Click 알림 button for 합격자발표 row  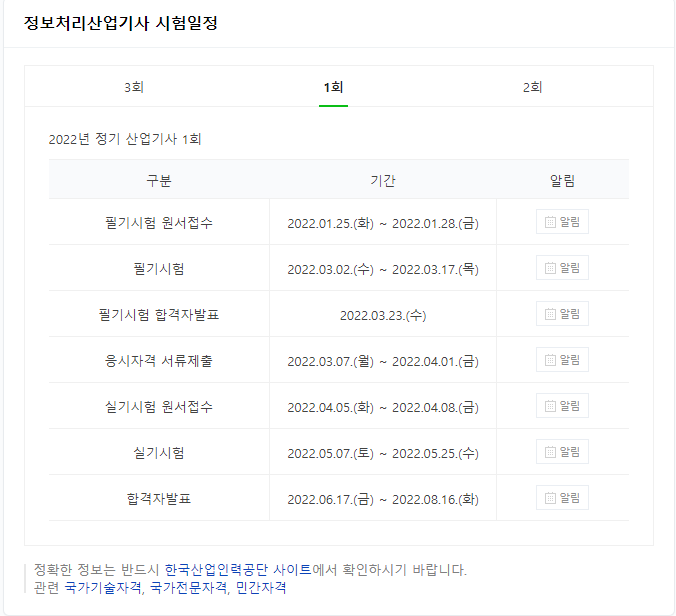click(x=562, y=498)
